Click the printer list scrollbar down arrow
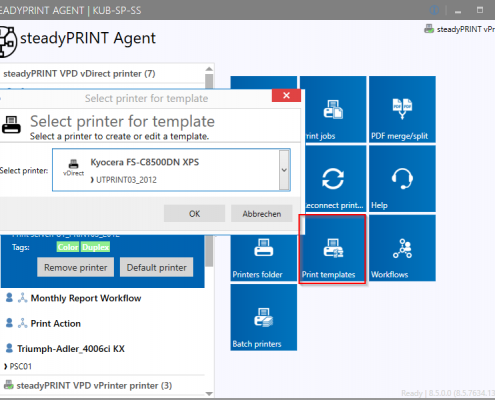This screenshot has height=400, width=495. (209, 393)
